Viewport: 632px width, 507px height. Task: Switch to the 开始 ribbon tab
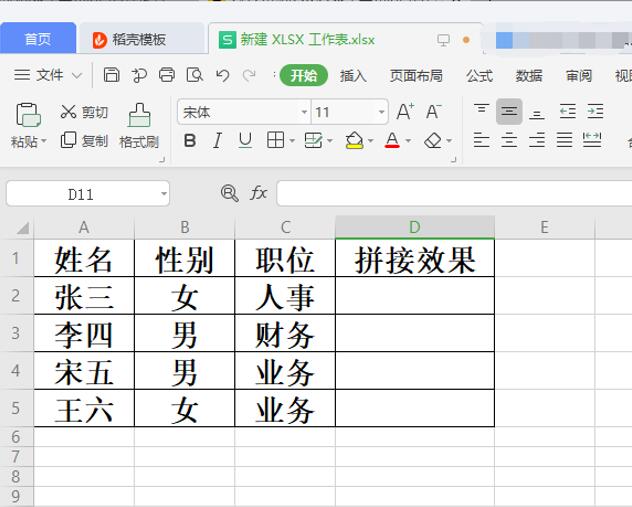point(304,75)
